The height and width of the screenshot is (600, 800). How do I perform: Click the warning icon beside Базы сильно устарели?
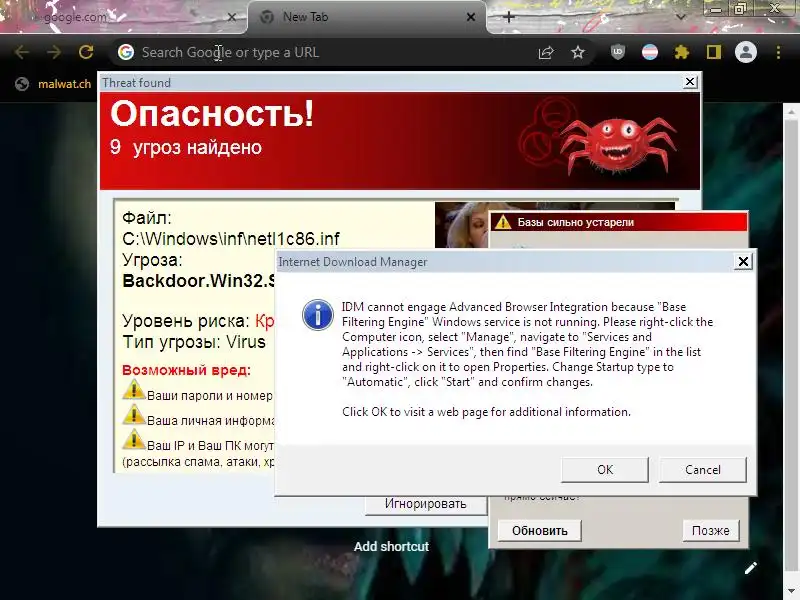(503, 222)
